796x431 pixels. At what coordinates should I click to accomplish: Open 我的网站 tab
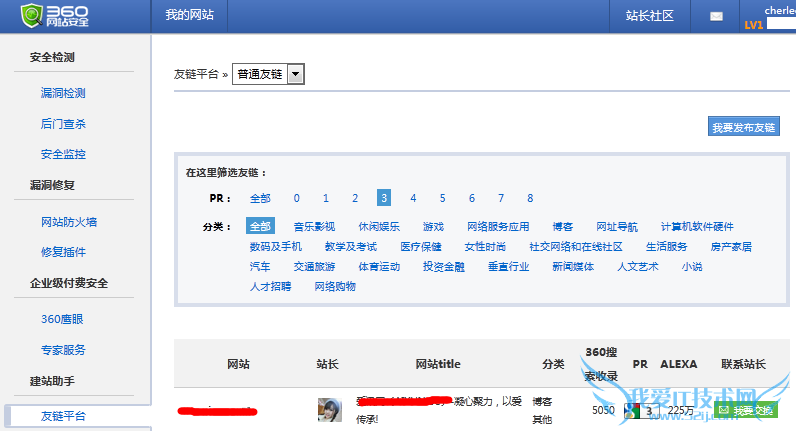click(x=189, y=15)
